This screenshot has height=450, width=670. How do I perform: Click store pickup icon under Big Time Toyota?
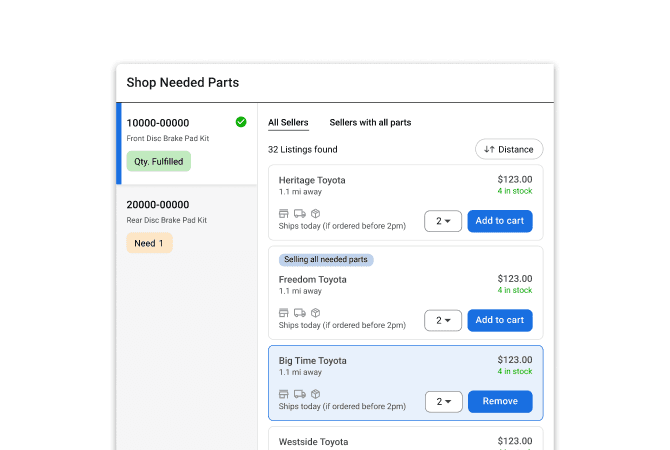pyautogui.click(x=284, y=394)
